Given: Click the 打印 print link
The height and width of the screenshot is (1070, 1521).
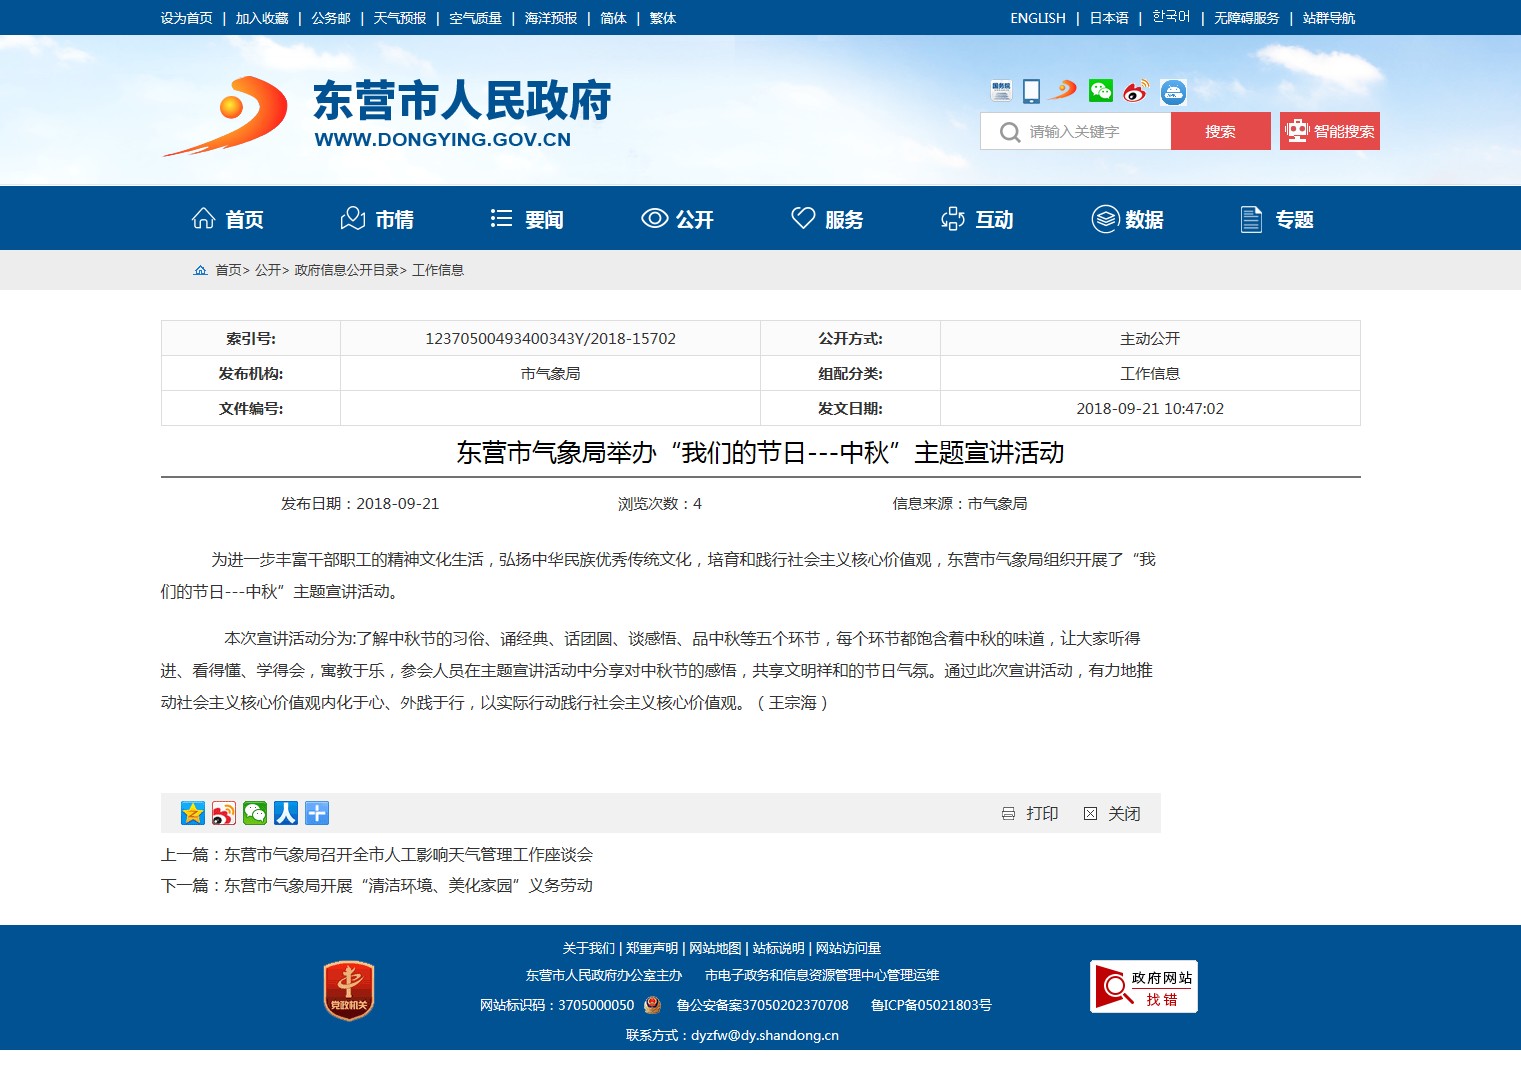Looking at the screenshot, I should 1031,813.
